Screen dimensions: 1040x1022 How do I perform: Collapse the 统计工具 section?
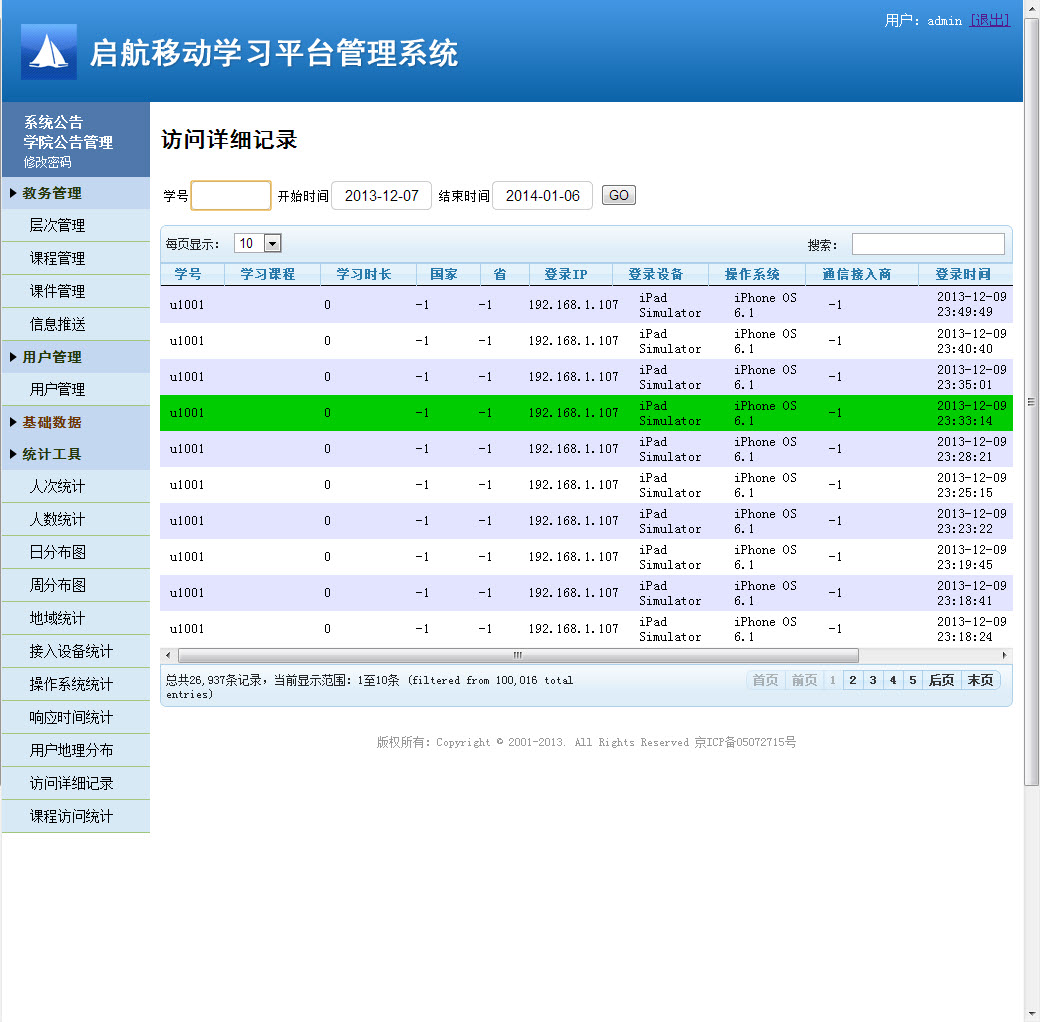(76, 454)
